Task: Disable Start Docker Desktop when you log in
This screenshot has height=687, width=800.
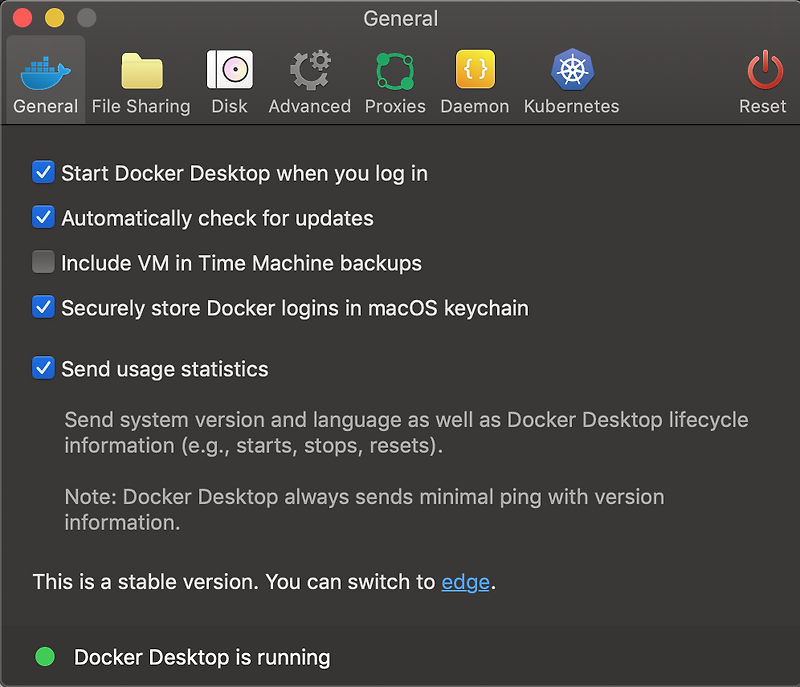Action: (x=42, y=173)
